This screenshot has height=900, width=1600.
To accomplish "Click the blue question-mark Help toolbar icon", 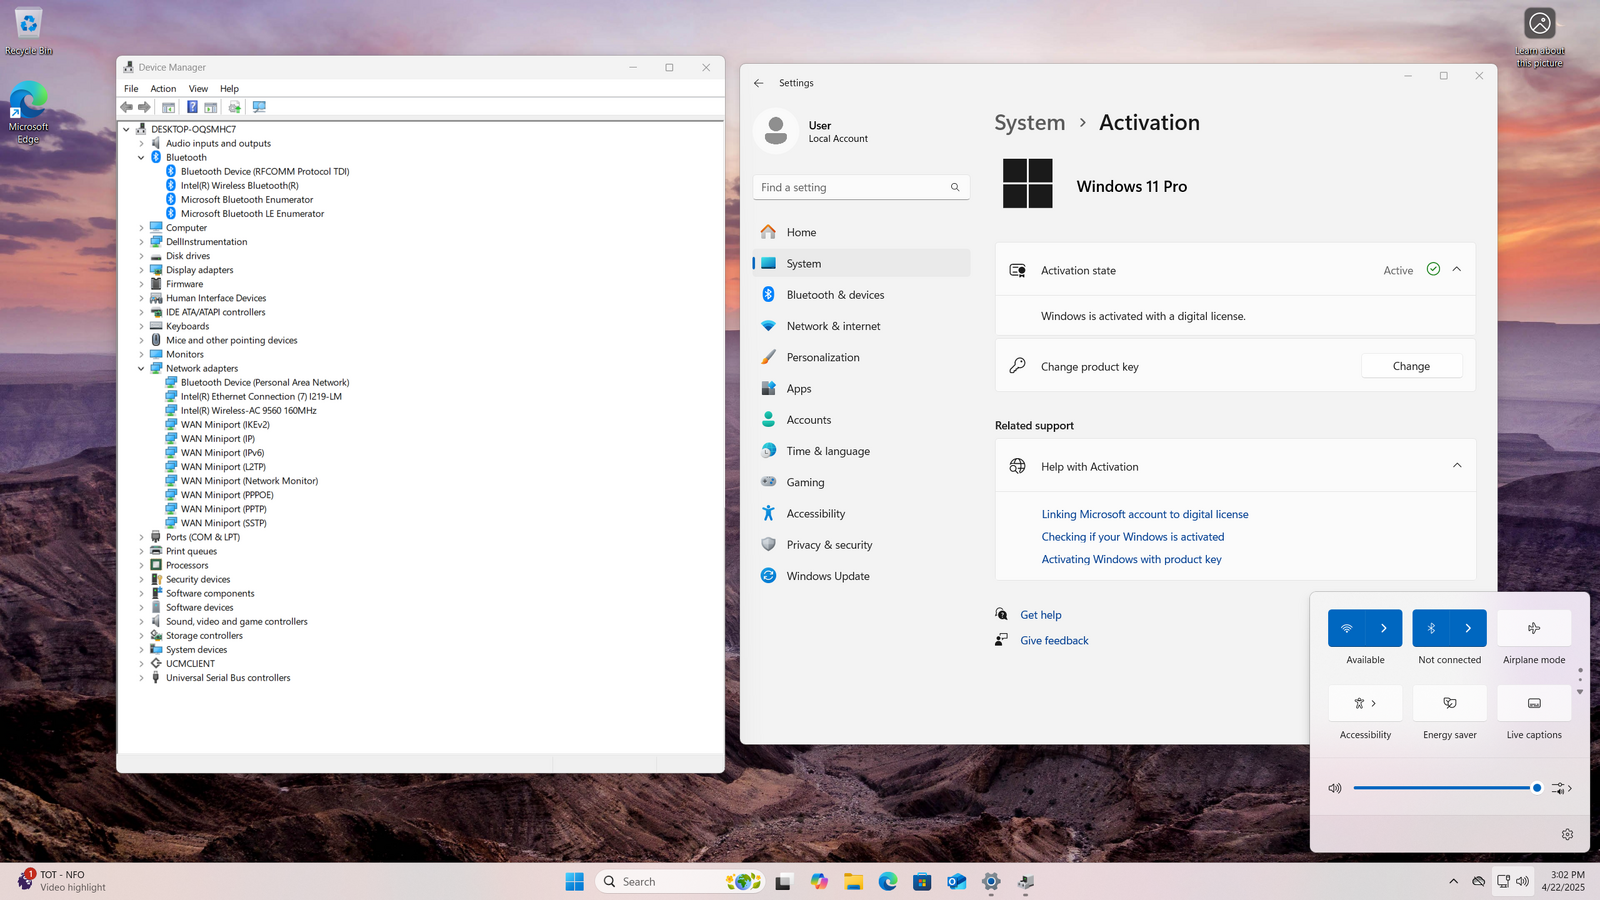I will click(192, 107).
